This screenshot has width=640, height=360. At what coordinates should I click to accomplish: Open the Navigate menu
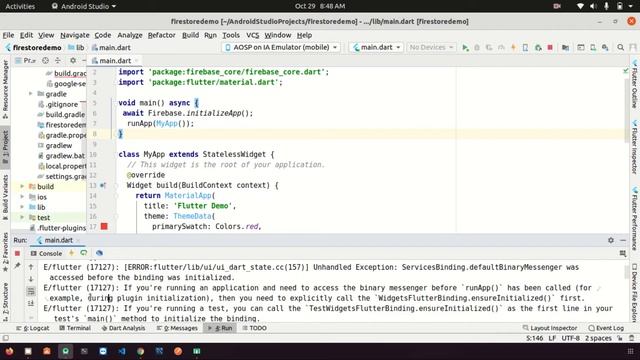click(x=75, y=35)
